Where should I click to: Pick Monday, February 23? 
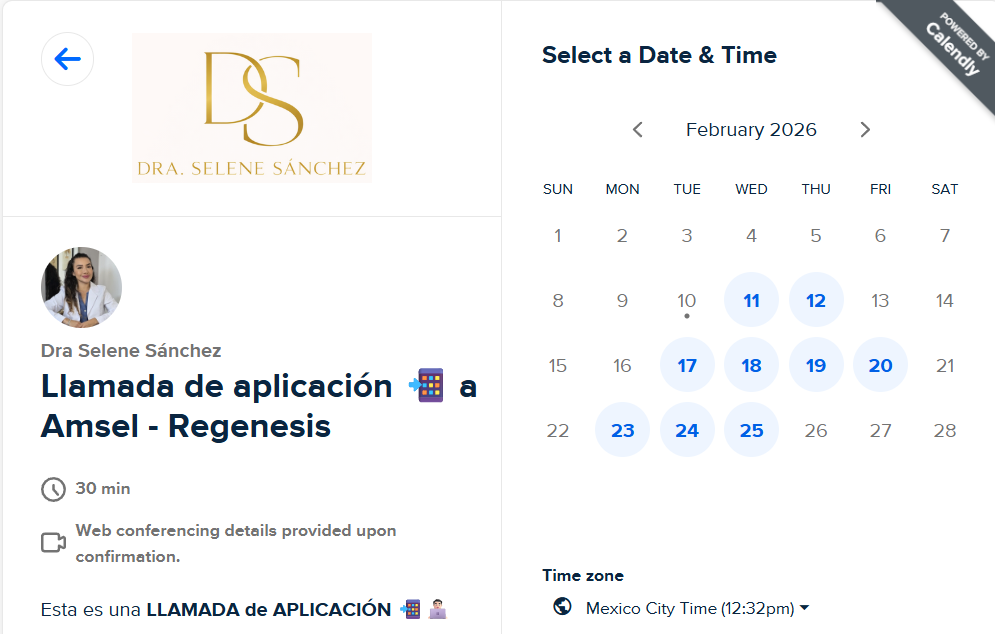622,430
